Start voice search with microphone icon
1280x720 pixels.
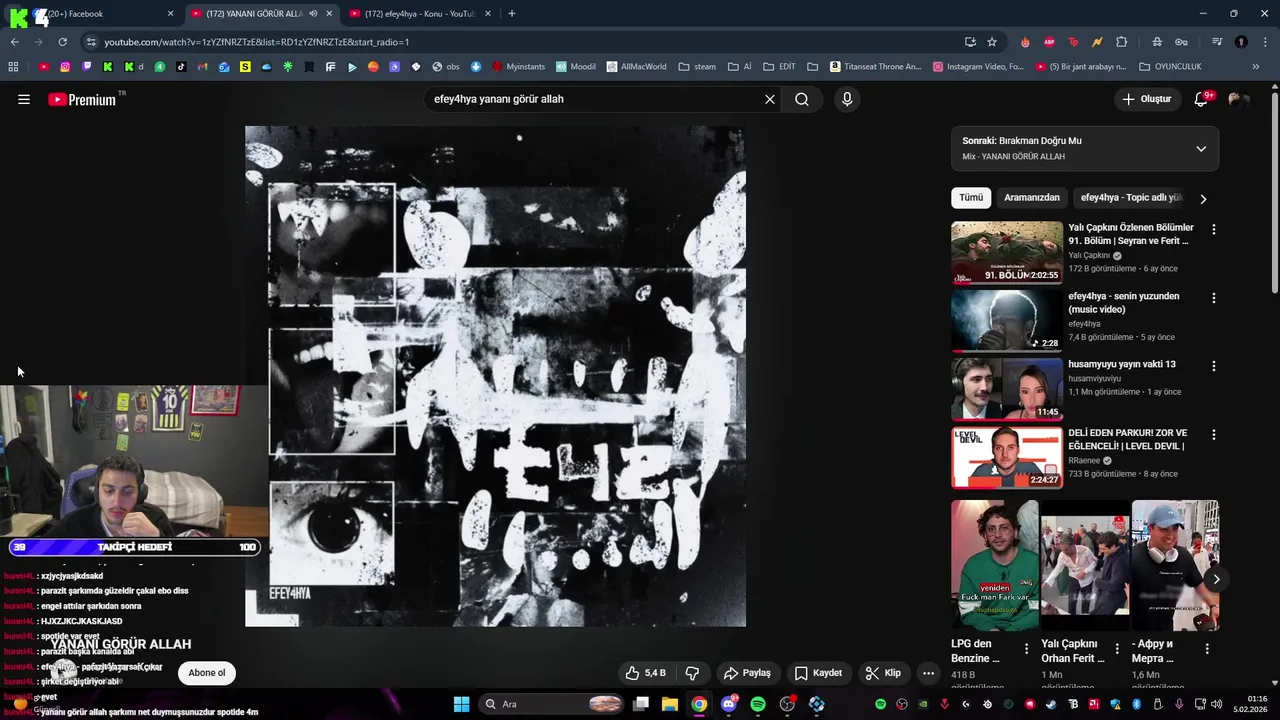coord(847,99)
